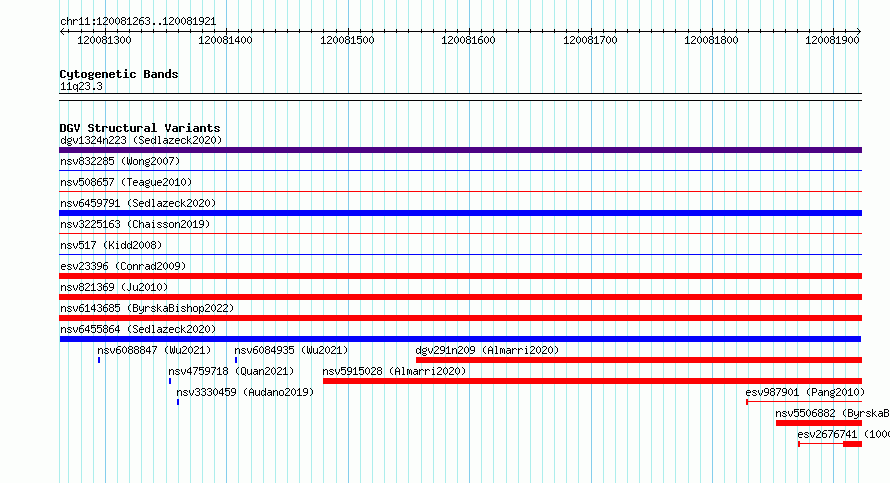Screen dimensions: 890x483
Task: Select the thin blue nsv517 line
Action: [460, 254]
